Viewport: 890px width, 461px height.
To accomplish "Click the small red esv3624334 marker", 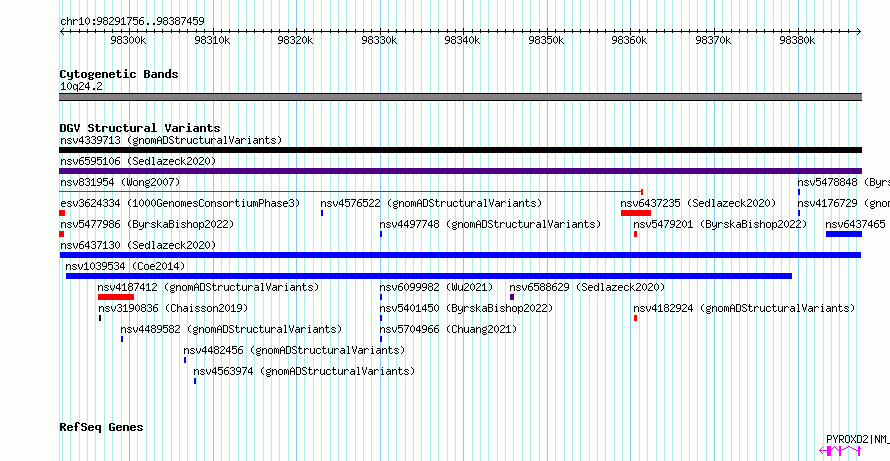I will 62,213.
